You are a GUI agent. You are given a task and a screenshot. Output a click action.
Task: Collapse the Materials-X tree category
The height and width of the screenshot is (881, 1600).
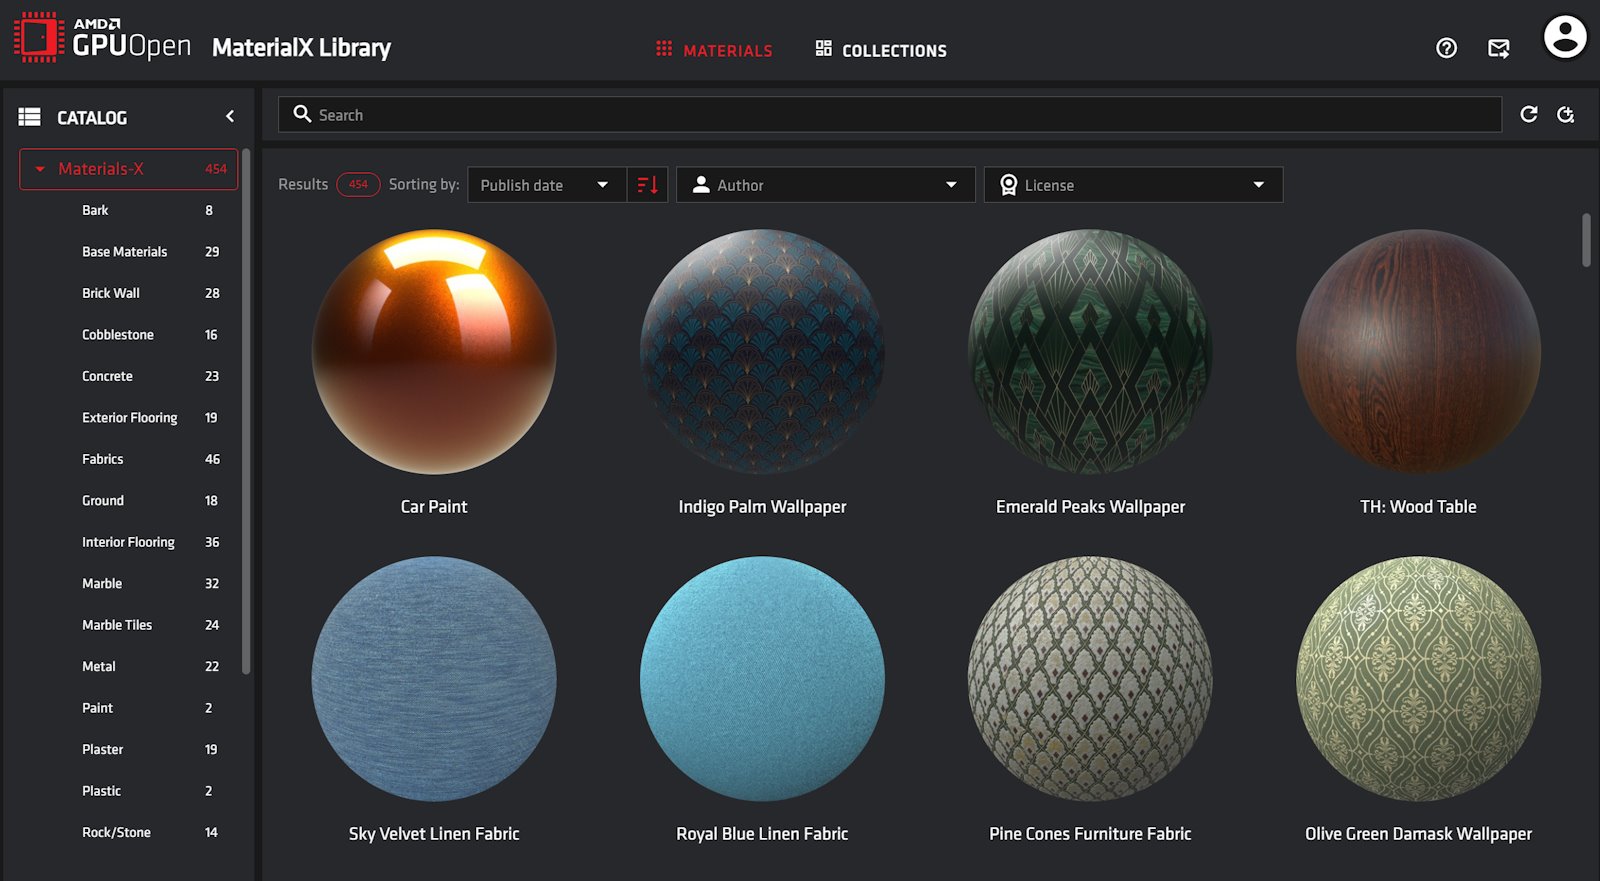[x=40, y=169]
